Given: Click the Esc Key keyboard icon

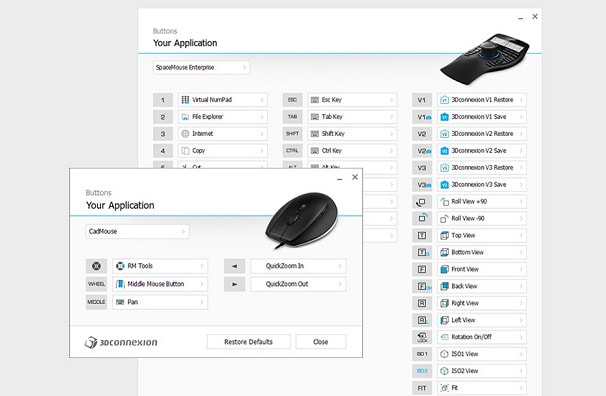Looking at the screenshot, I should tap(315, 100).
